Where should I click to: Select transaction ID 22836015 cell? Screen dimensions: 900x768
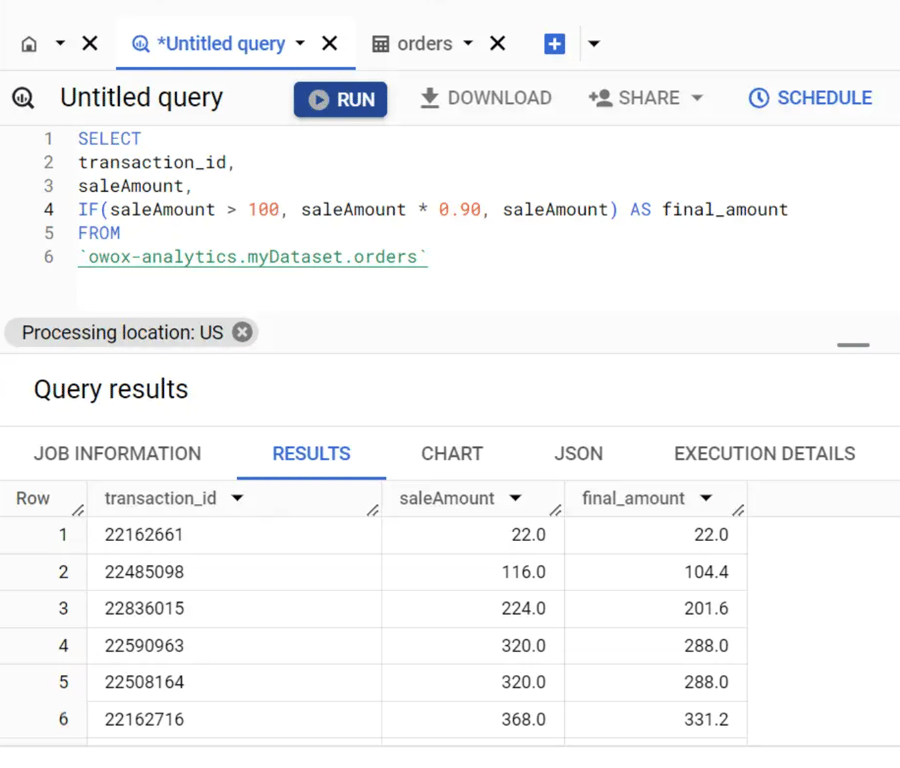click(x=234, y=608)
